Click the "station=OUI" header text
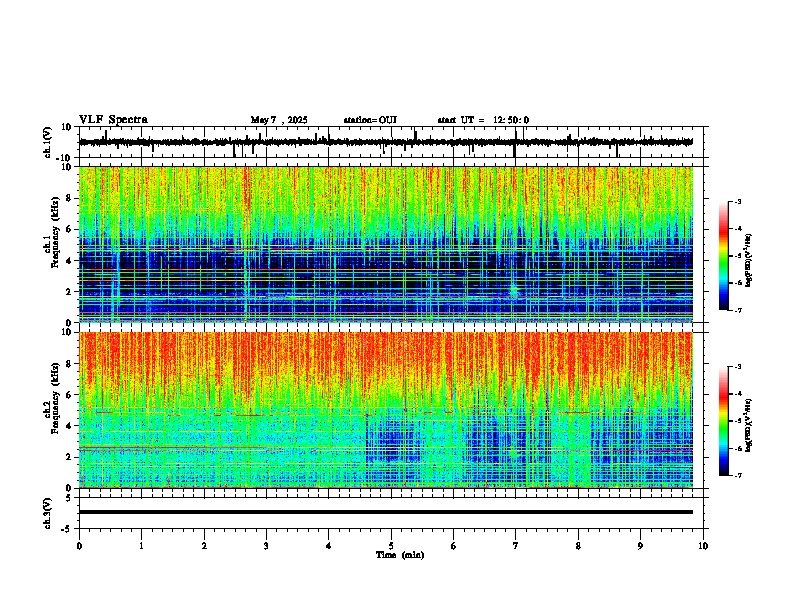The width and height of the screenshot is (792, 612). click(x=370, y=120)
